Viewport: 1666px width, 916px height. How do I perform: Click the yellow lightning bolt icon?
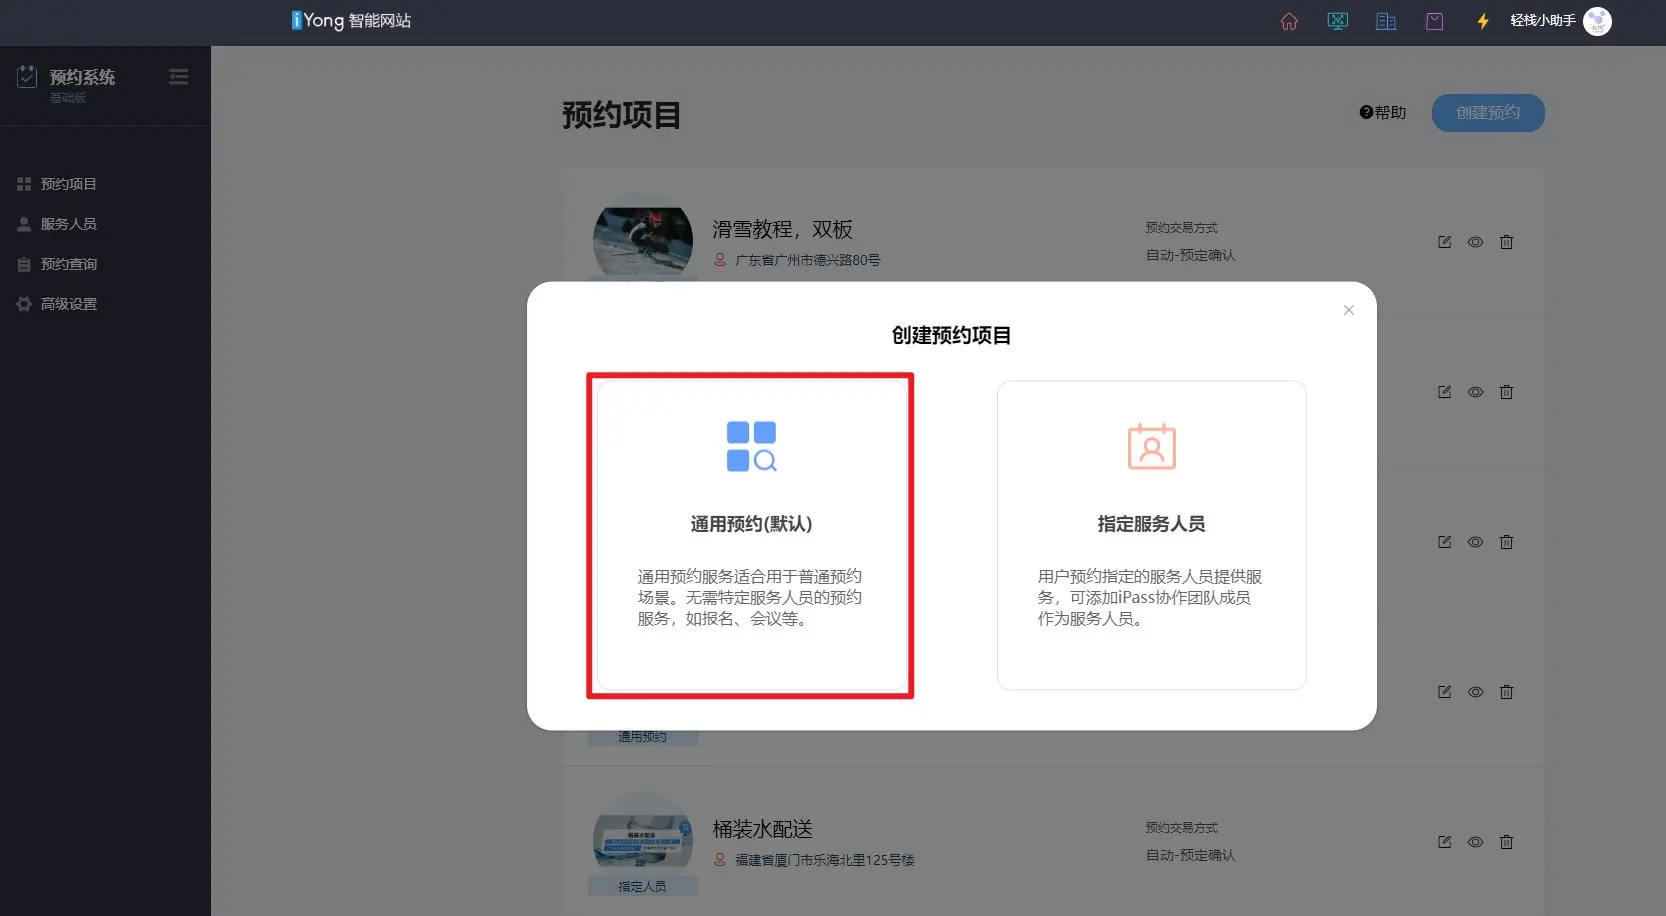[1483, 21]
